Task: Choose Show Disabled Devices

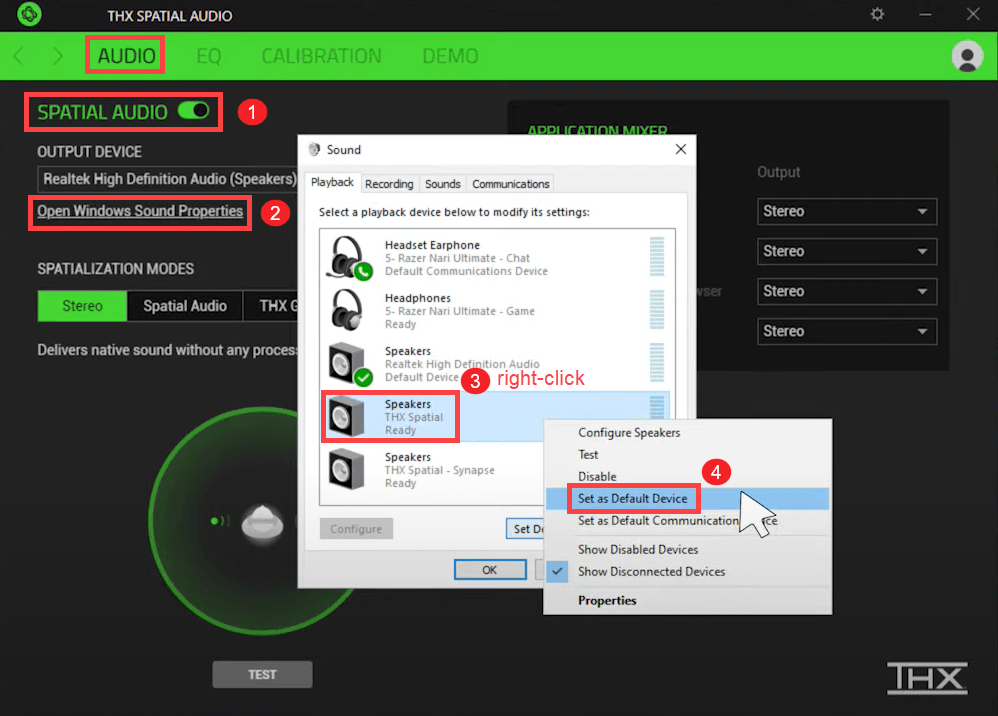Action: coord(687,549)
